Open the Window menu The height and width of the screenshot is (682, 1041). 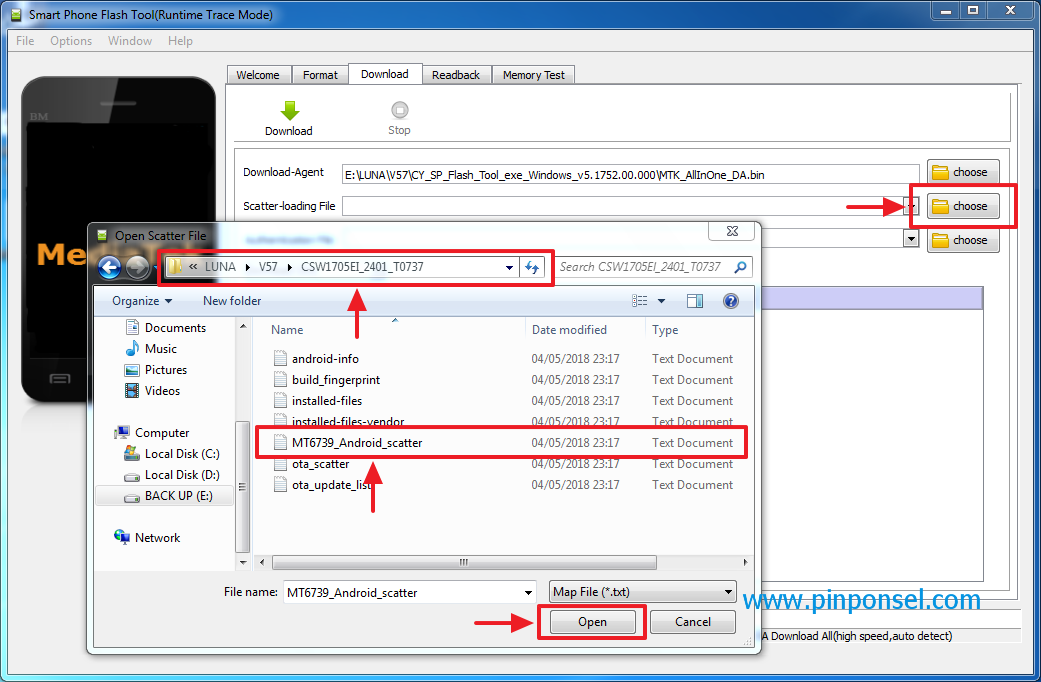click(130, 41)
